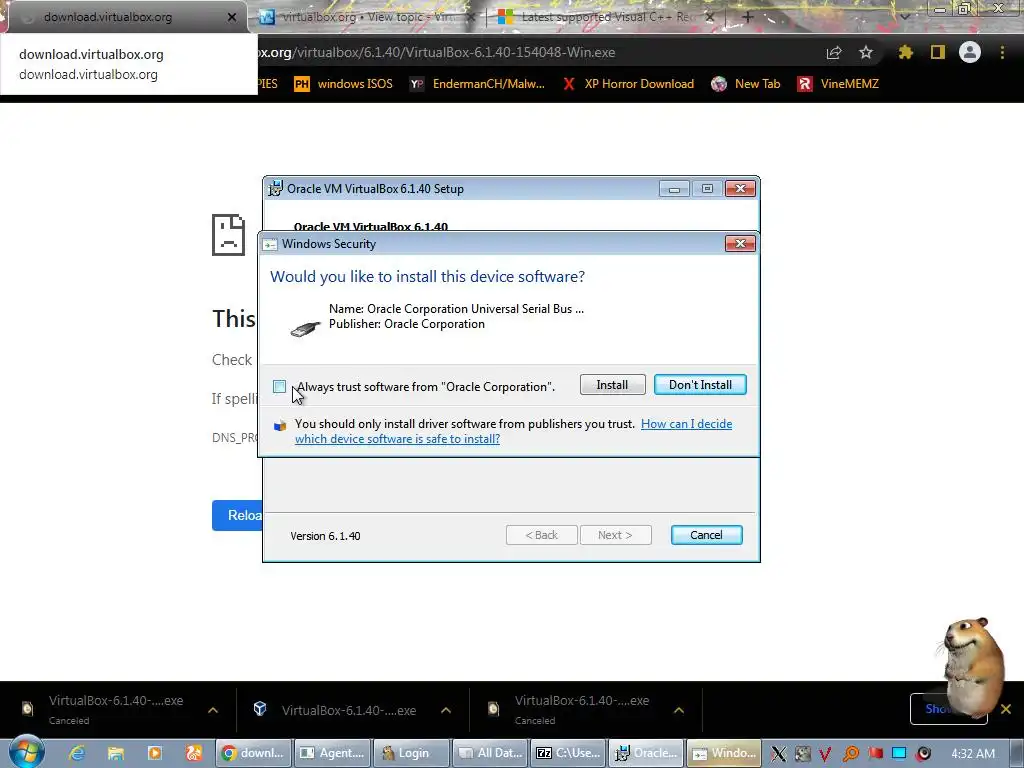The height and width of the screenshot is (768, 1024).
Task: Click the red flag Action Center tray icon
Action: (x=875, y=754)
